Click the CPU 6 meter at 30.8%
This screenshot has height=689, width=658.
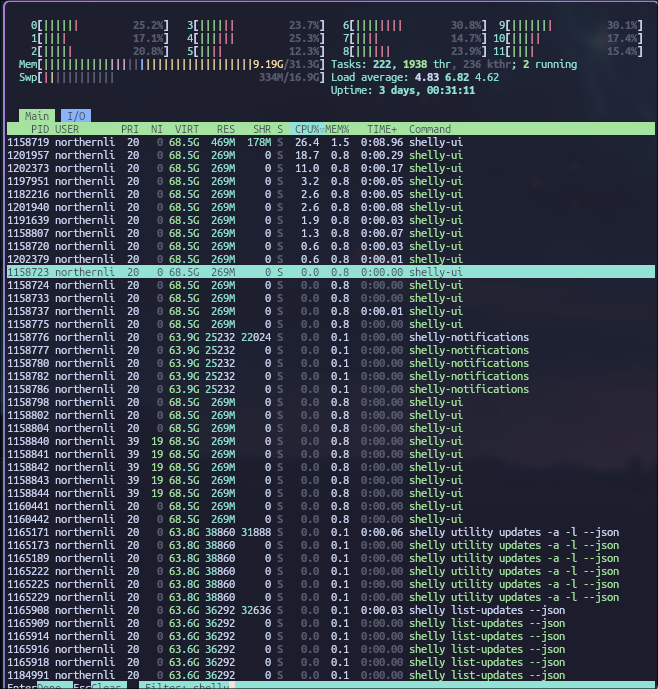pyautogui.click(x=414, y=25)
